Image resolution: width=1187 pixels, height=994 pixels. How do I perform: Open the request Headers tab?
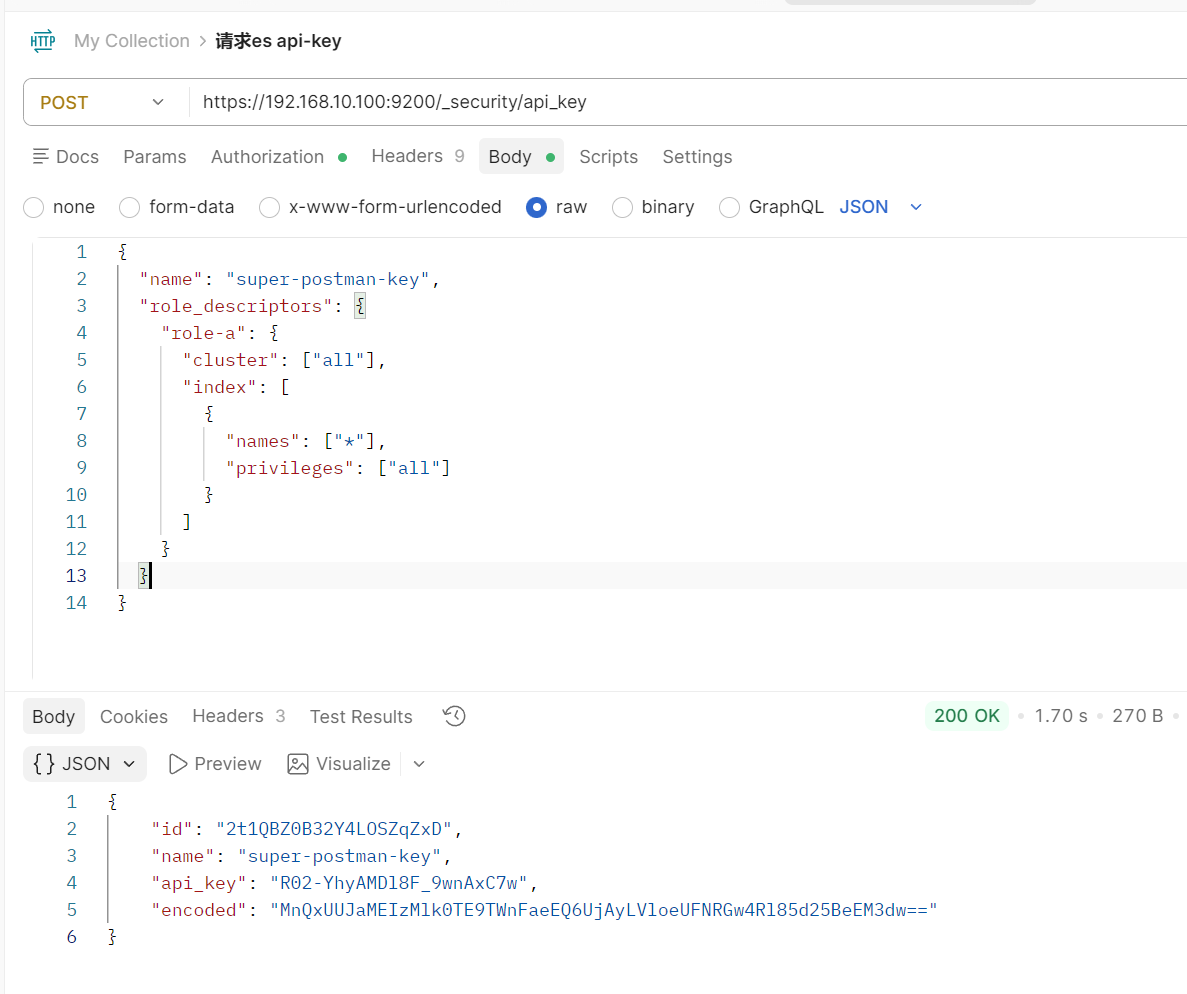(x=407, y=156)
